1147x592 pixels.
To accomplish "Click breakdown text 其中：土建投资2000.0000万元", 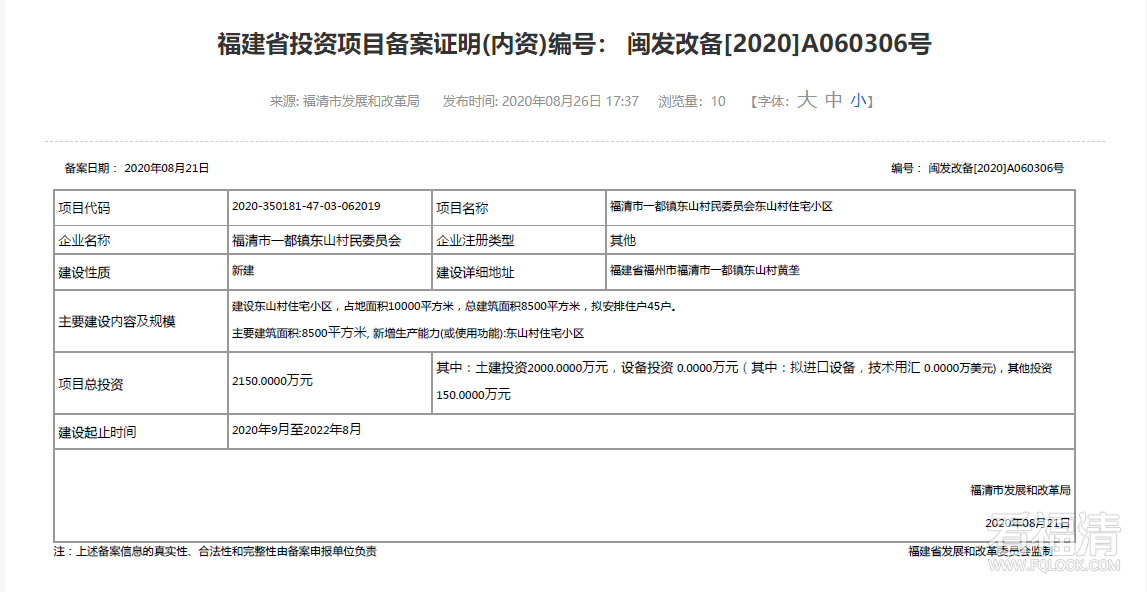I will (x=522, y=367).
